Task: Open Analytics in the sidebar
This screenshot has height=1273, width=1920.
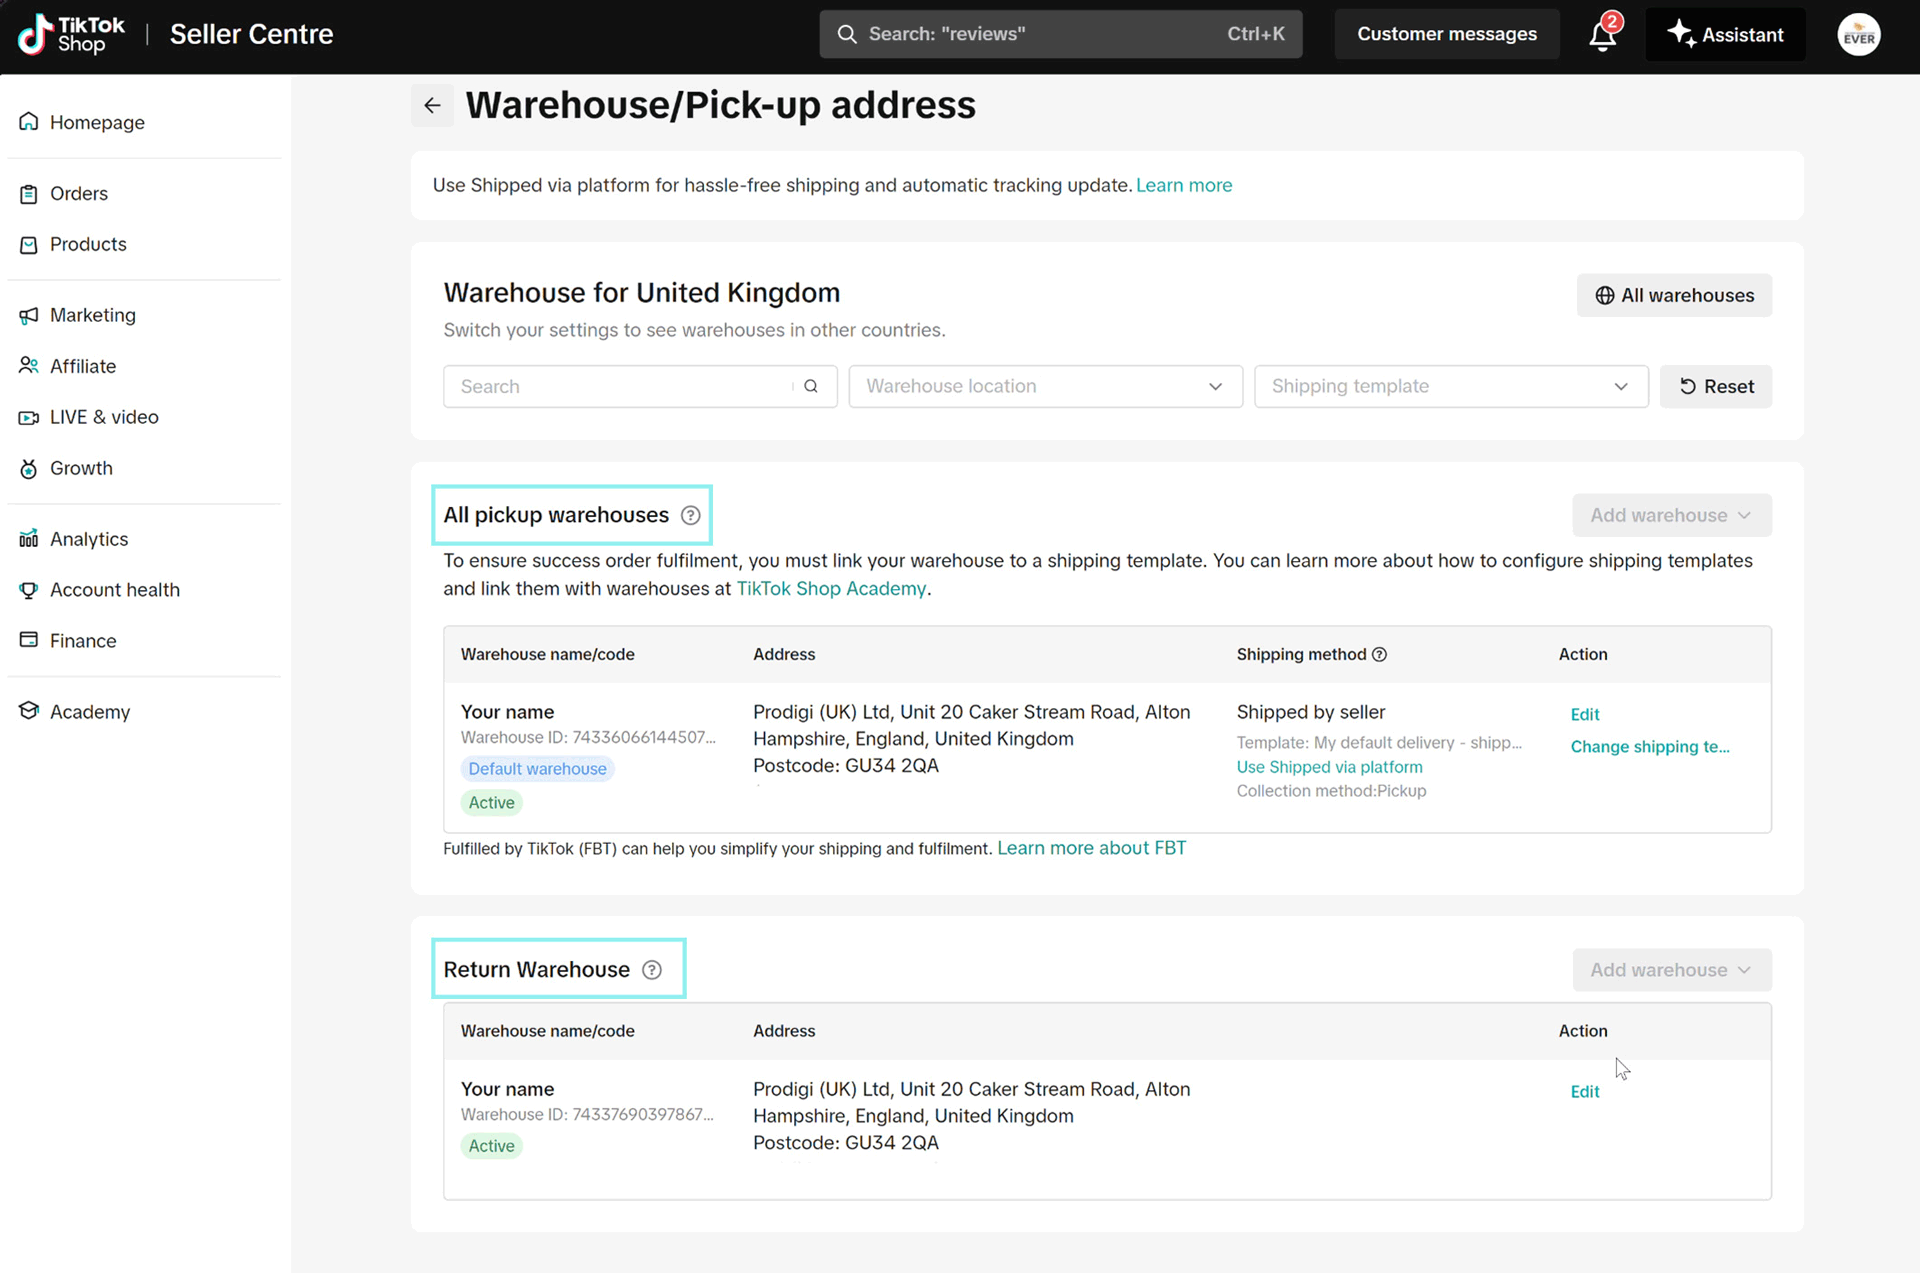Action: pos(89,539)
